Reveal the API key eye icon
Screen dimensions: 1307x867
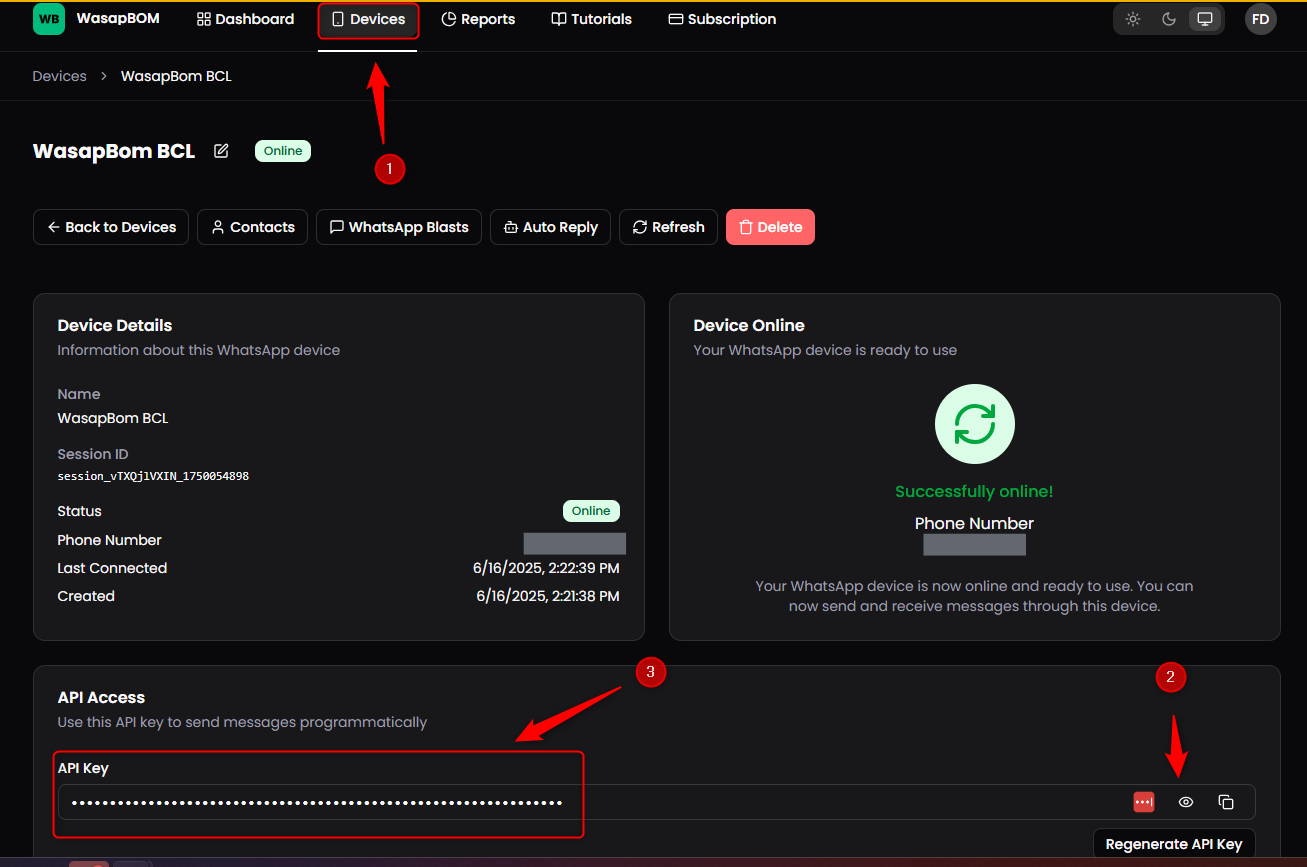(1186, 802)
